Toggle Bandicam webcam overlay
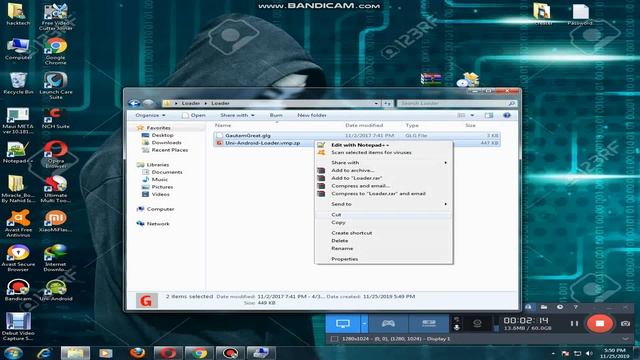The image size is (640, 360). pos(477,324)
